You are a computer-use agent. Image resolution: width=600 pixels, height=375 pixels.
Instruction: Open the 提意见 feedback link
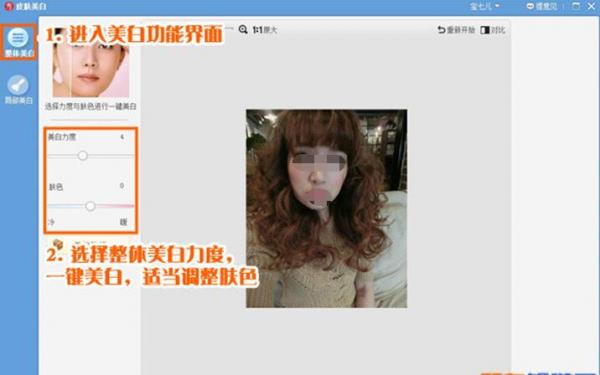coord(542,6)
